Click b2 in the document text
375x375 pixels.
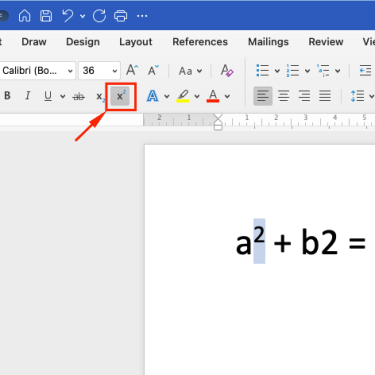[x=319, y=242]
